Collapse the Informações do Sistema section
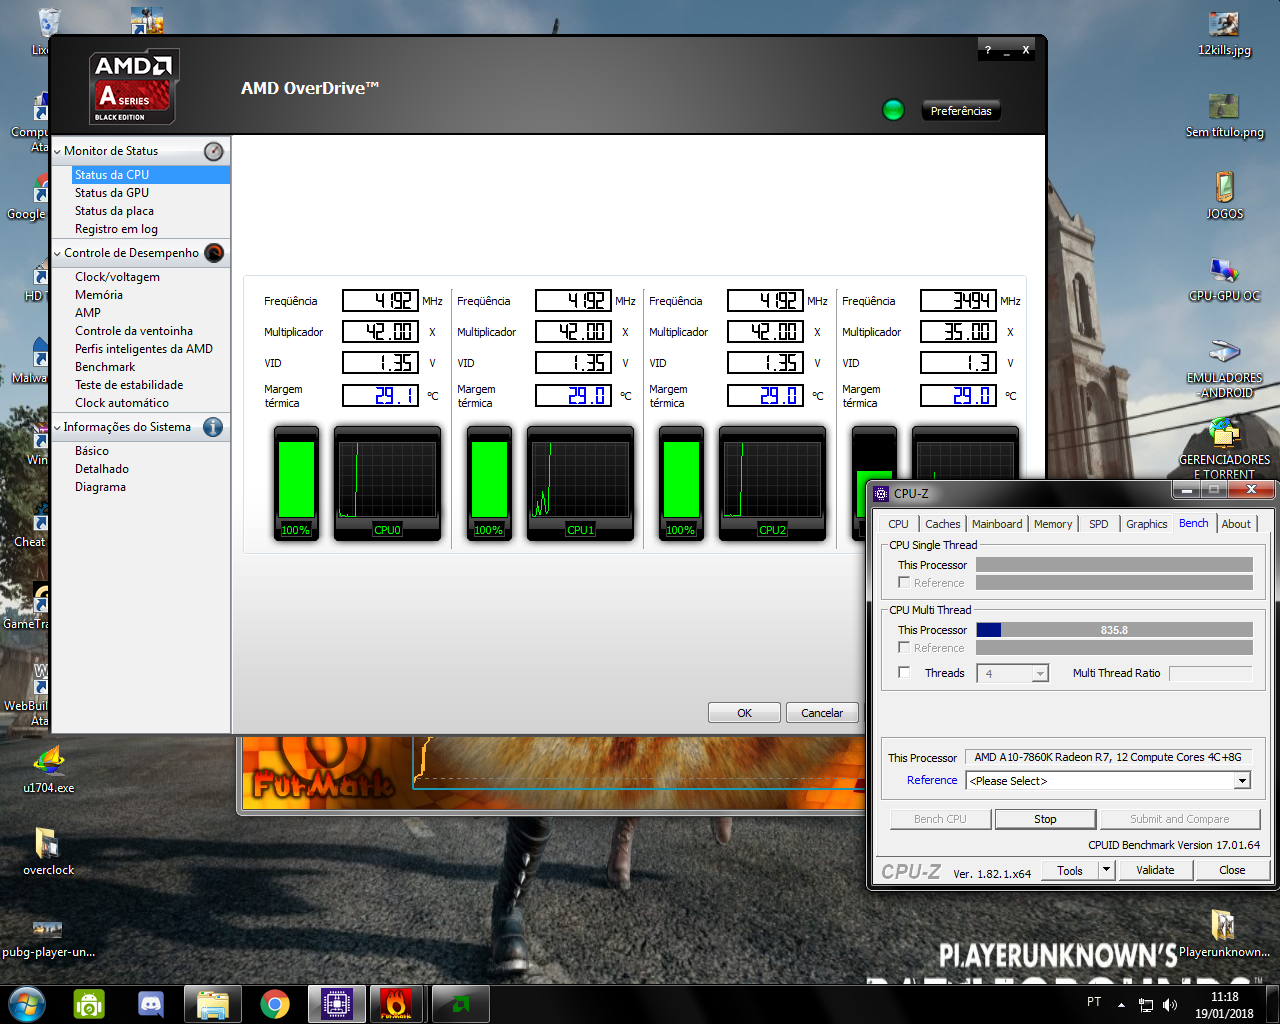This screenshot has height=1024, width=1280. click(57, 428)
